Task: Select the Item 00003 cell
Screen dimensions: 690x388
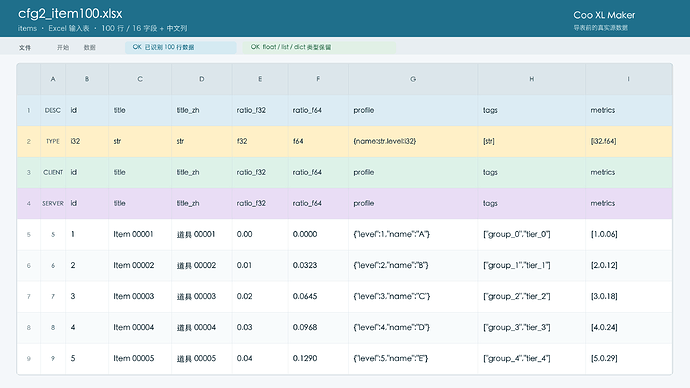Action: click(140, 296)
